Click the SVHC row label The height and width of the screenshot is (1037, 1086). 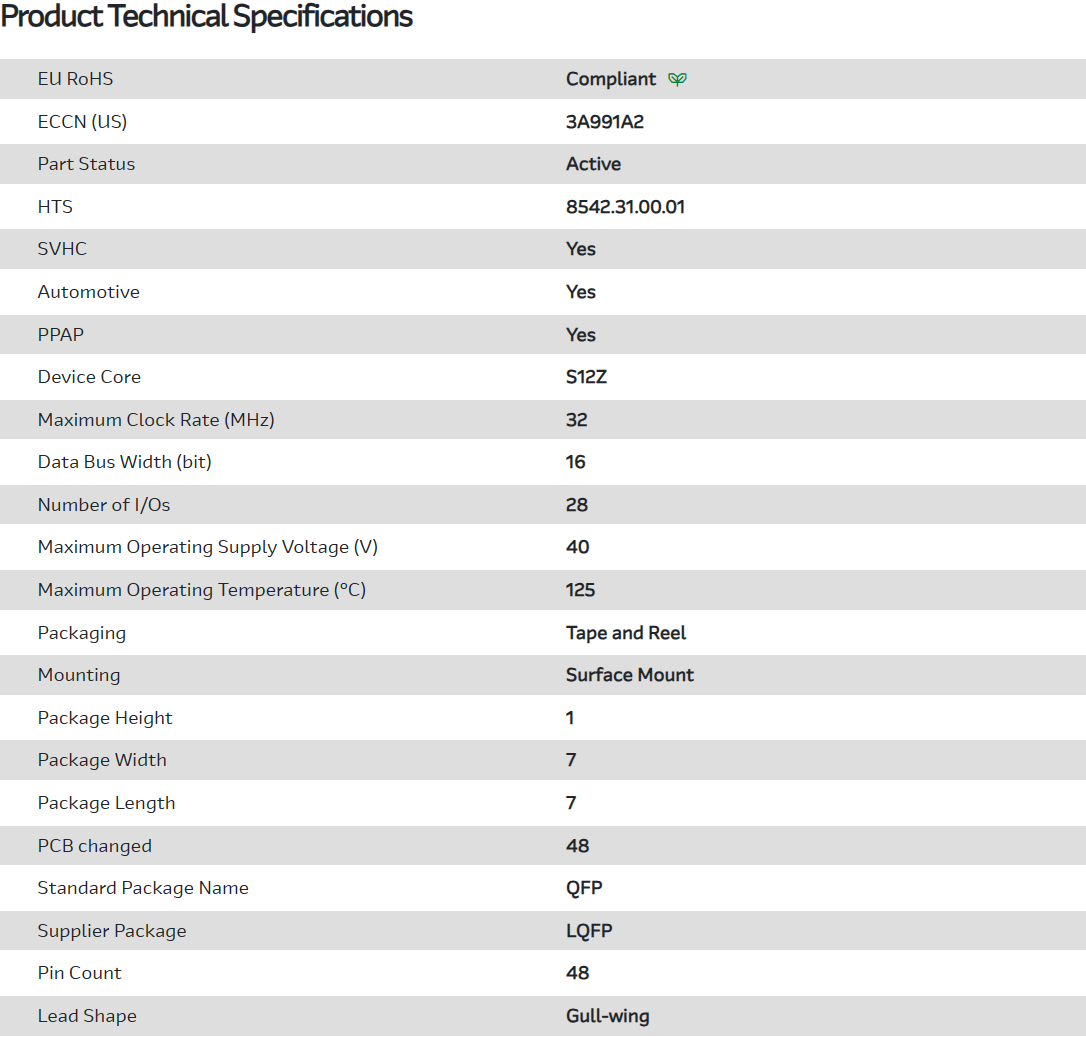click(62, 249)
